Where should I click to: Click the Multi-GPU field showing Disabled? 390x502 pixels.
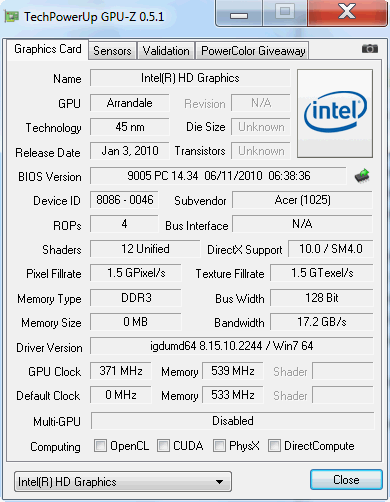coord(233,421)
